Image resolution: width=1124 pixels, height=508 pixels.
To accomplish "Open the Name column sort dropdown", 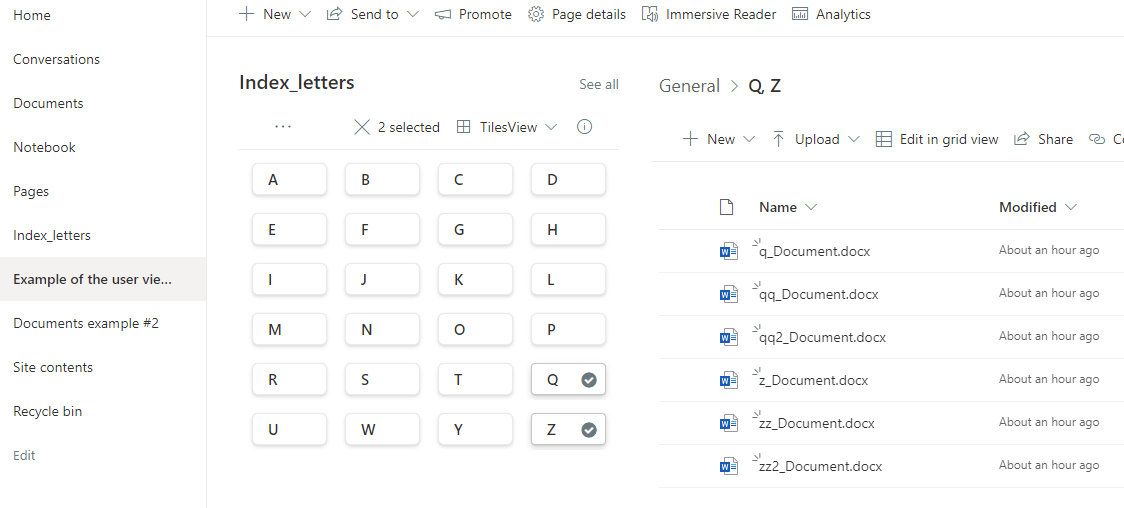I will (x=811, y=207).
